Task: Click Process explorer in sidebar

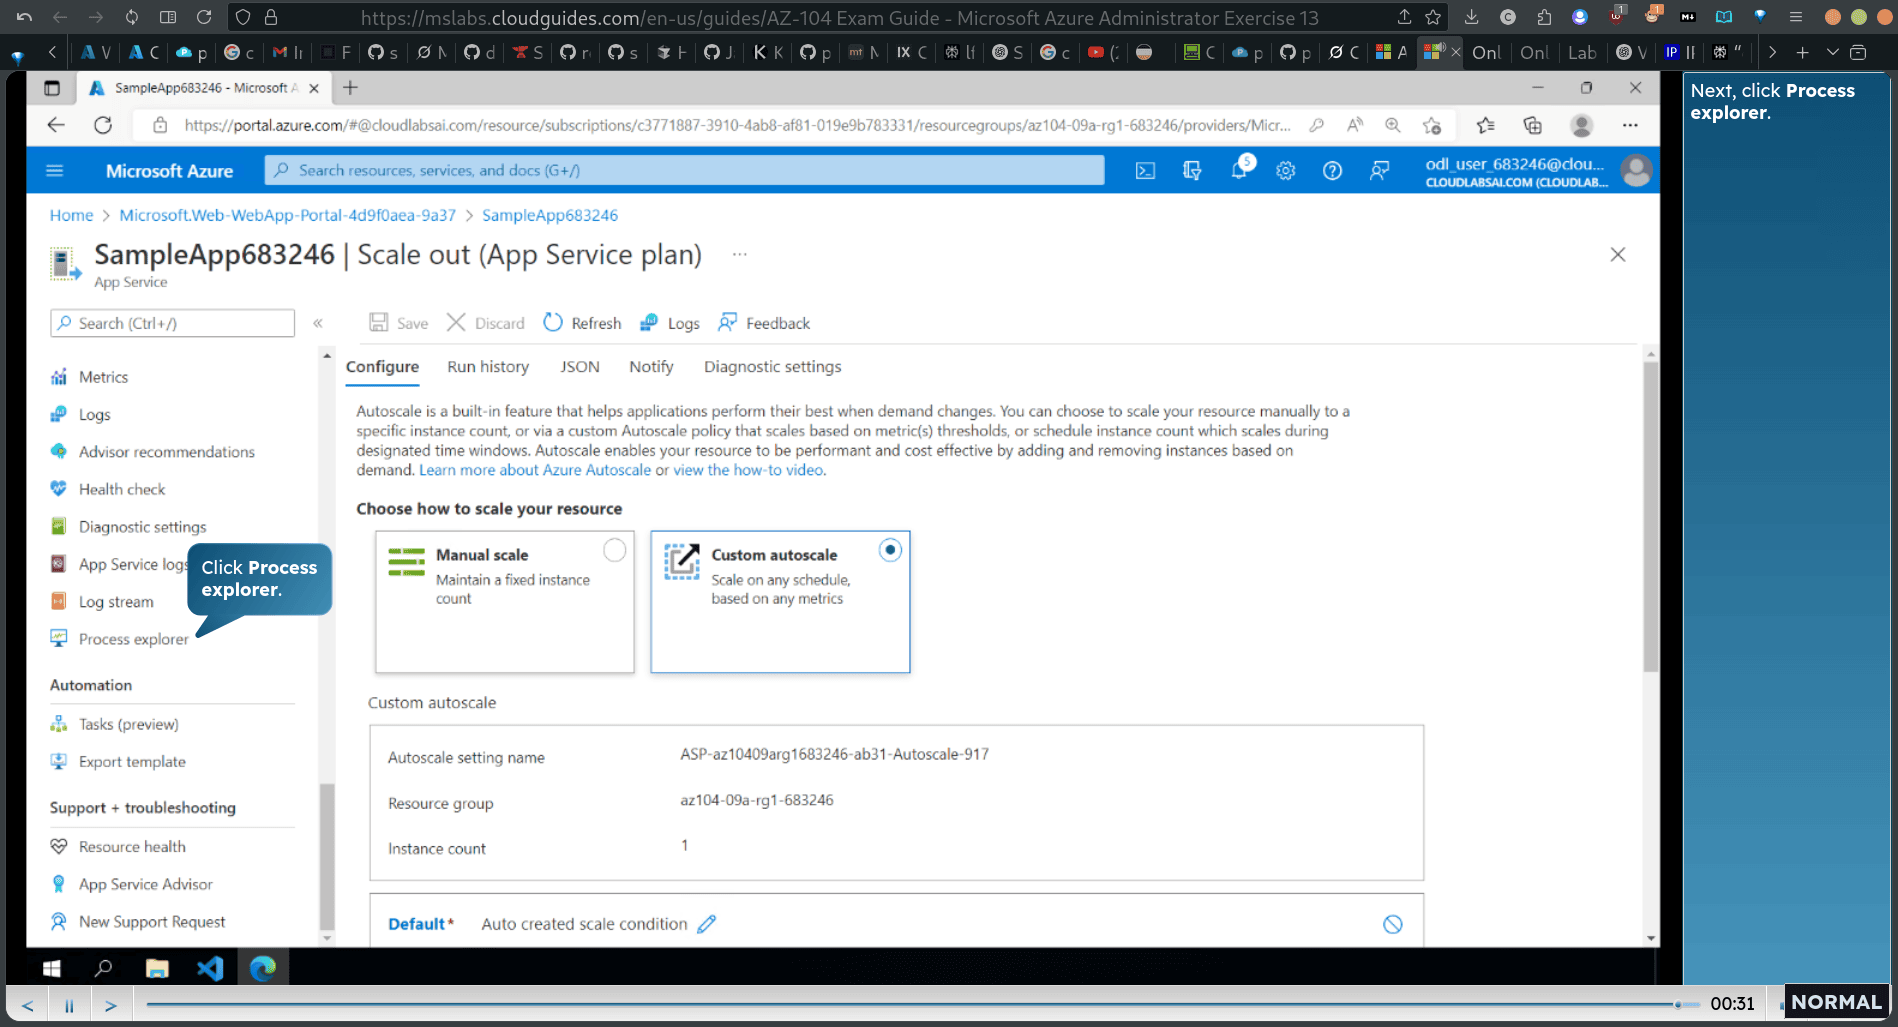Action: click(133, 639)
